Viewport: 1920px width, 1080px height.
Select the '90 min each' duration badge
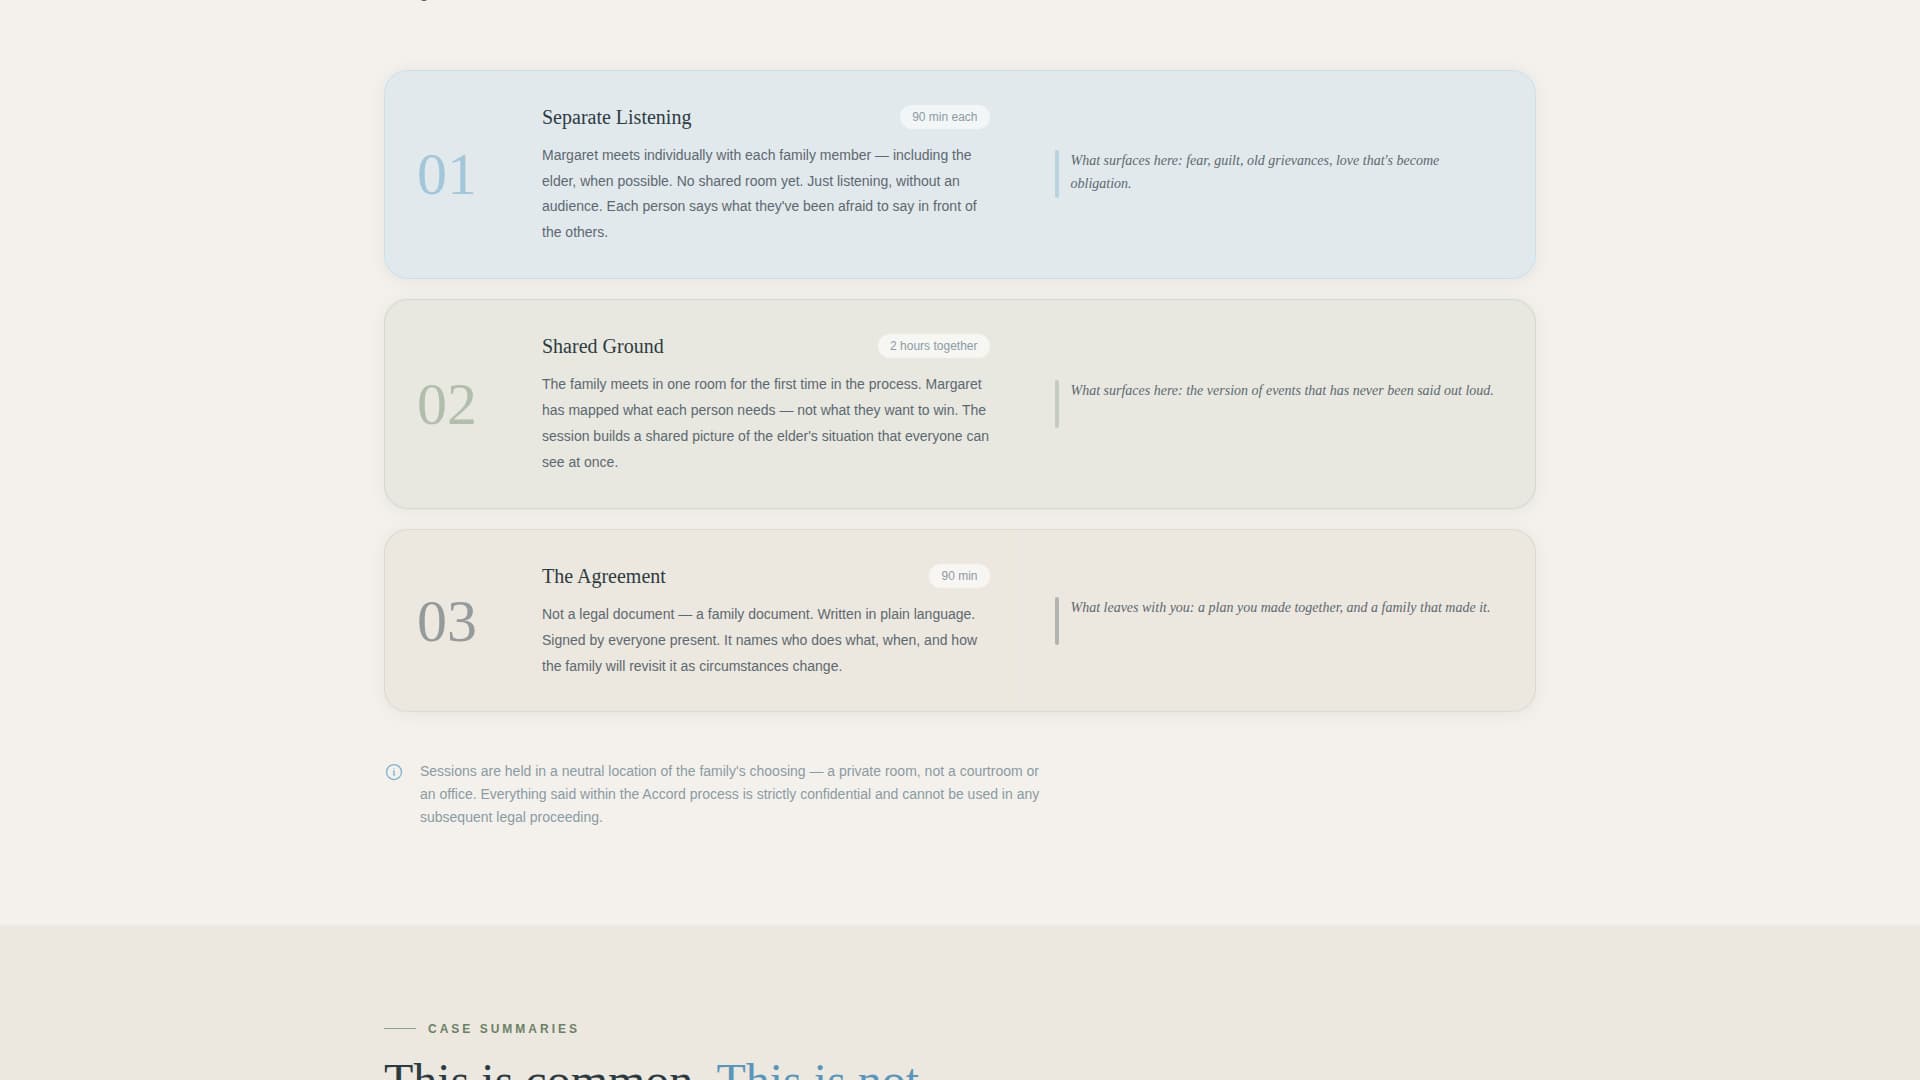[944, 116]
